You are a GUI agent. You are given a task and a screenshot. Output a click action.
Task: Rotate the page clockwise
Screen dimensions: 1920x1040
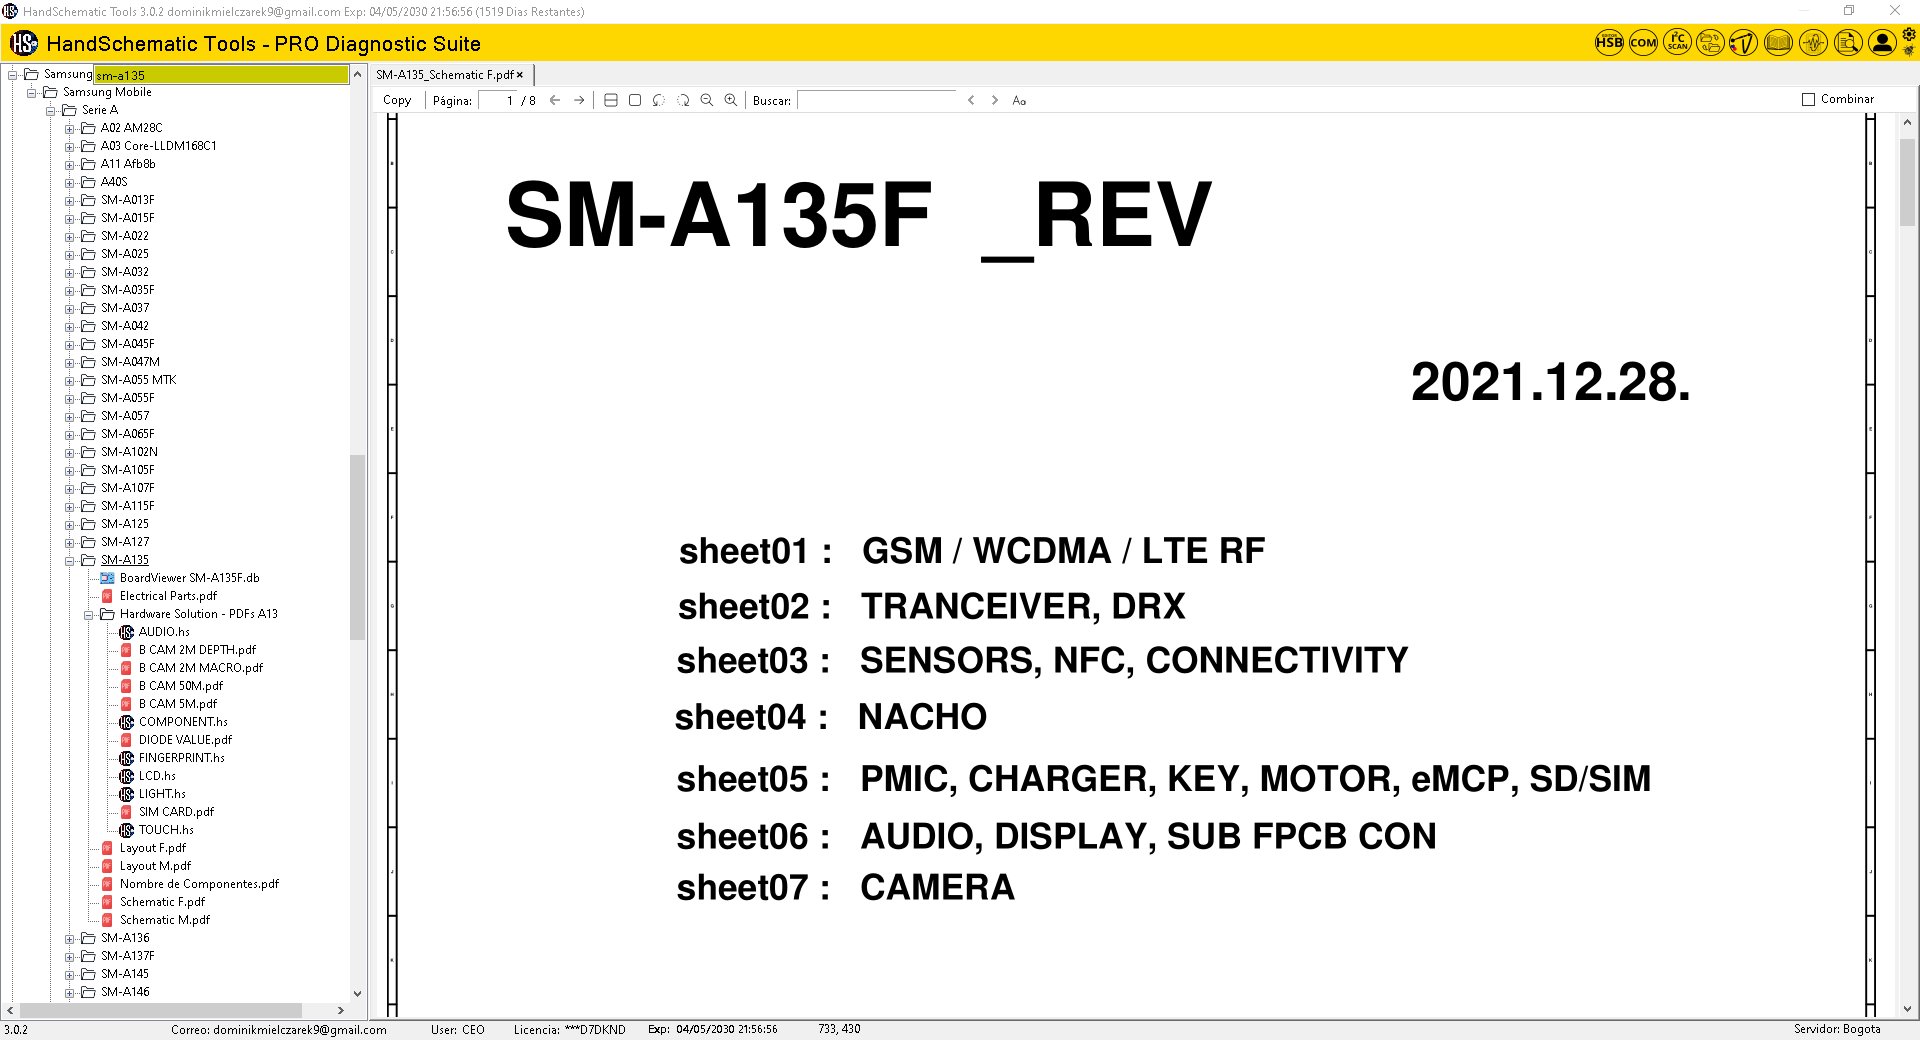(x=683, y=100)
